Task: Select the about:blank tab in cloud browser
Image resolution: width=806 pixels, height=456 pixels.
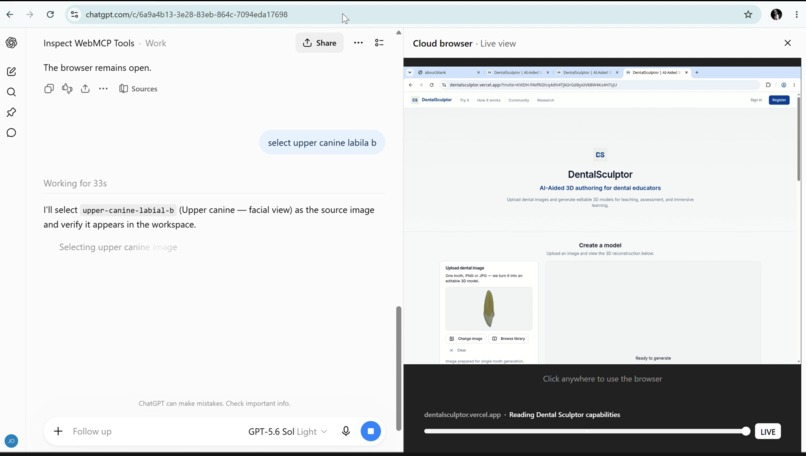Action: (x=447, y=72)
